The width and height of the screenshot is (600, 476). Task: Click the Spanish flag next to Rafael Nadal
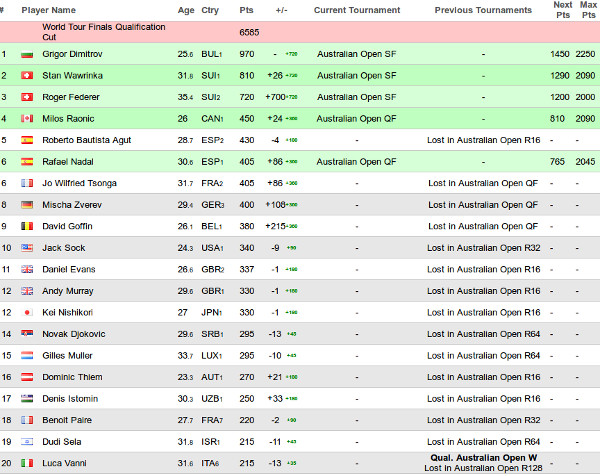pyautogui.click(x=26, y=161)
